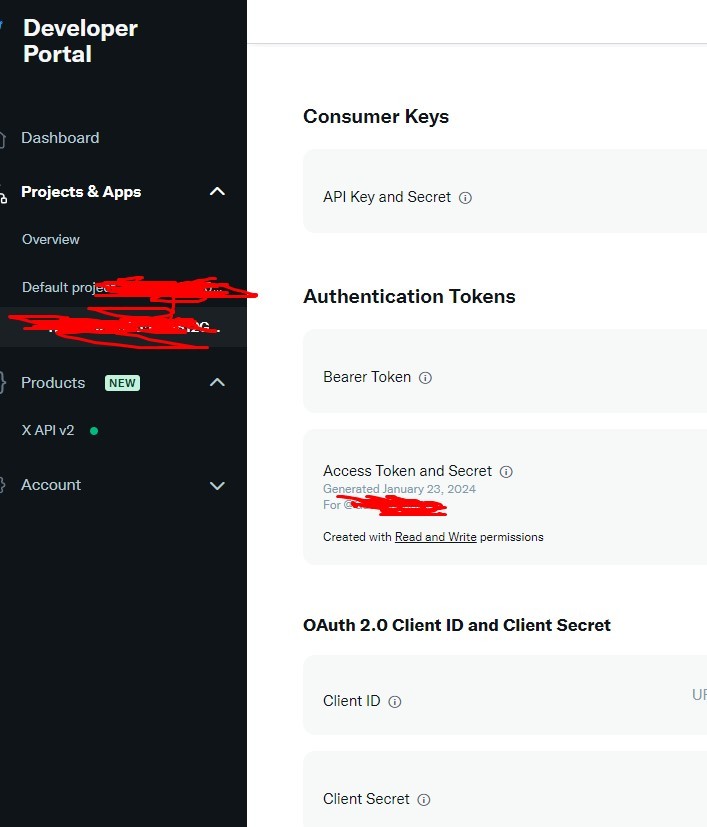Click the Products curly brace icon
This screenshot has height=827, width=707.
2,383
